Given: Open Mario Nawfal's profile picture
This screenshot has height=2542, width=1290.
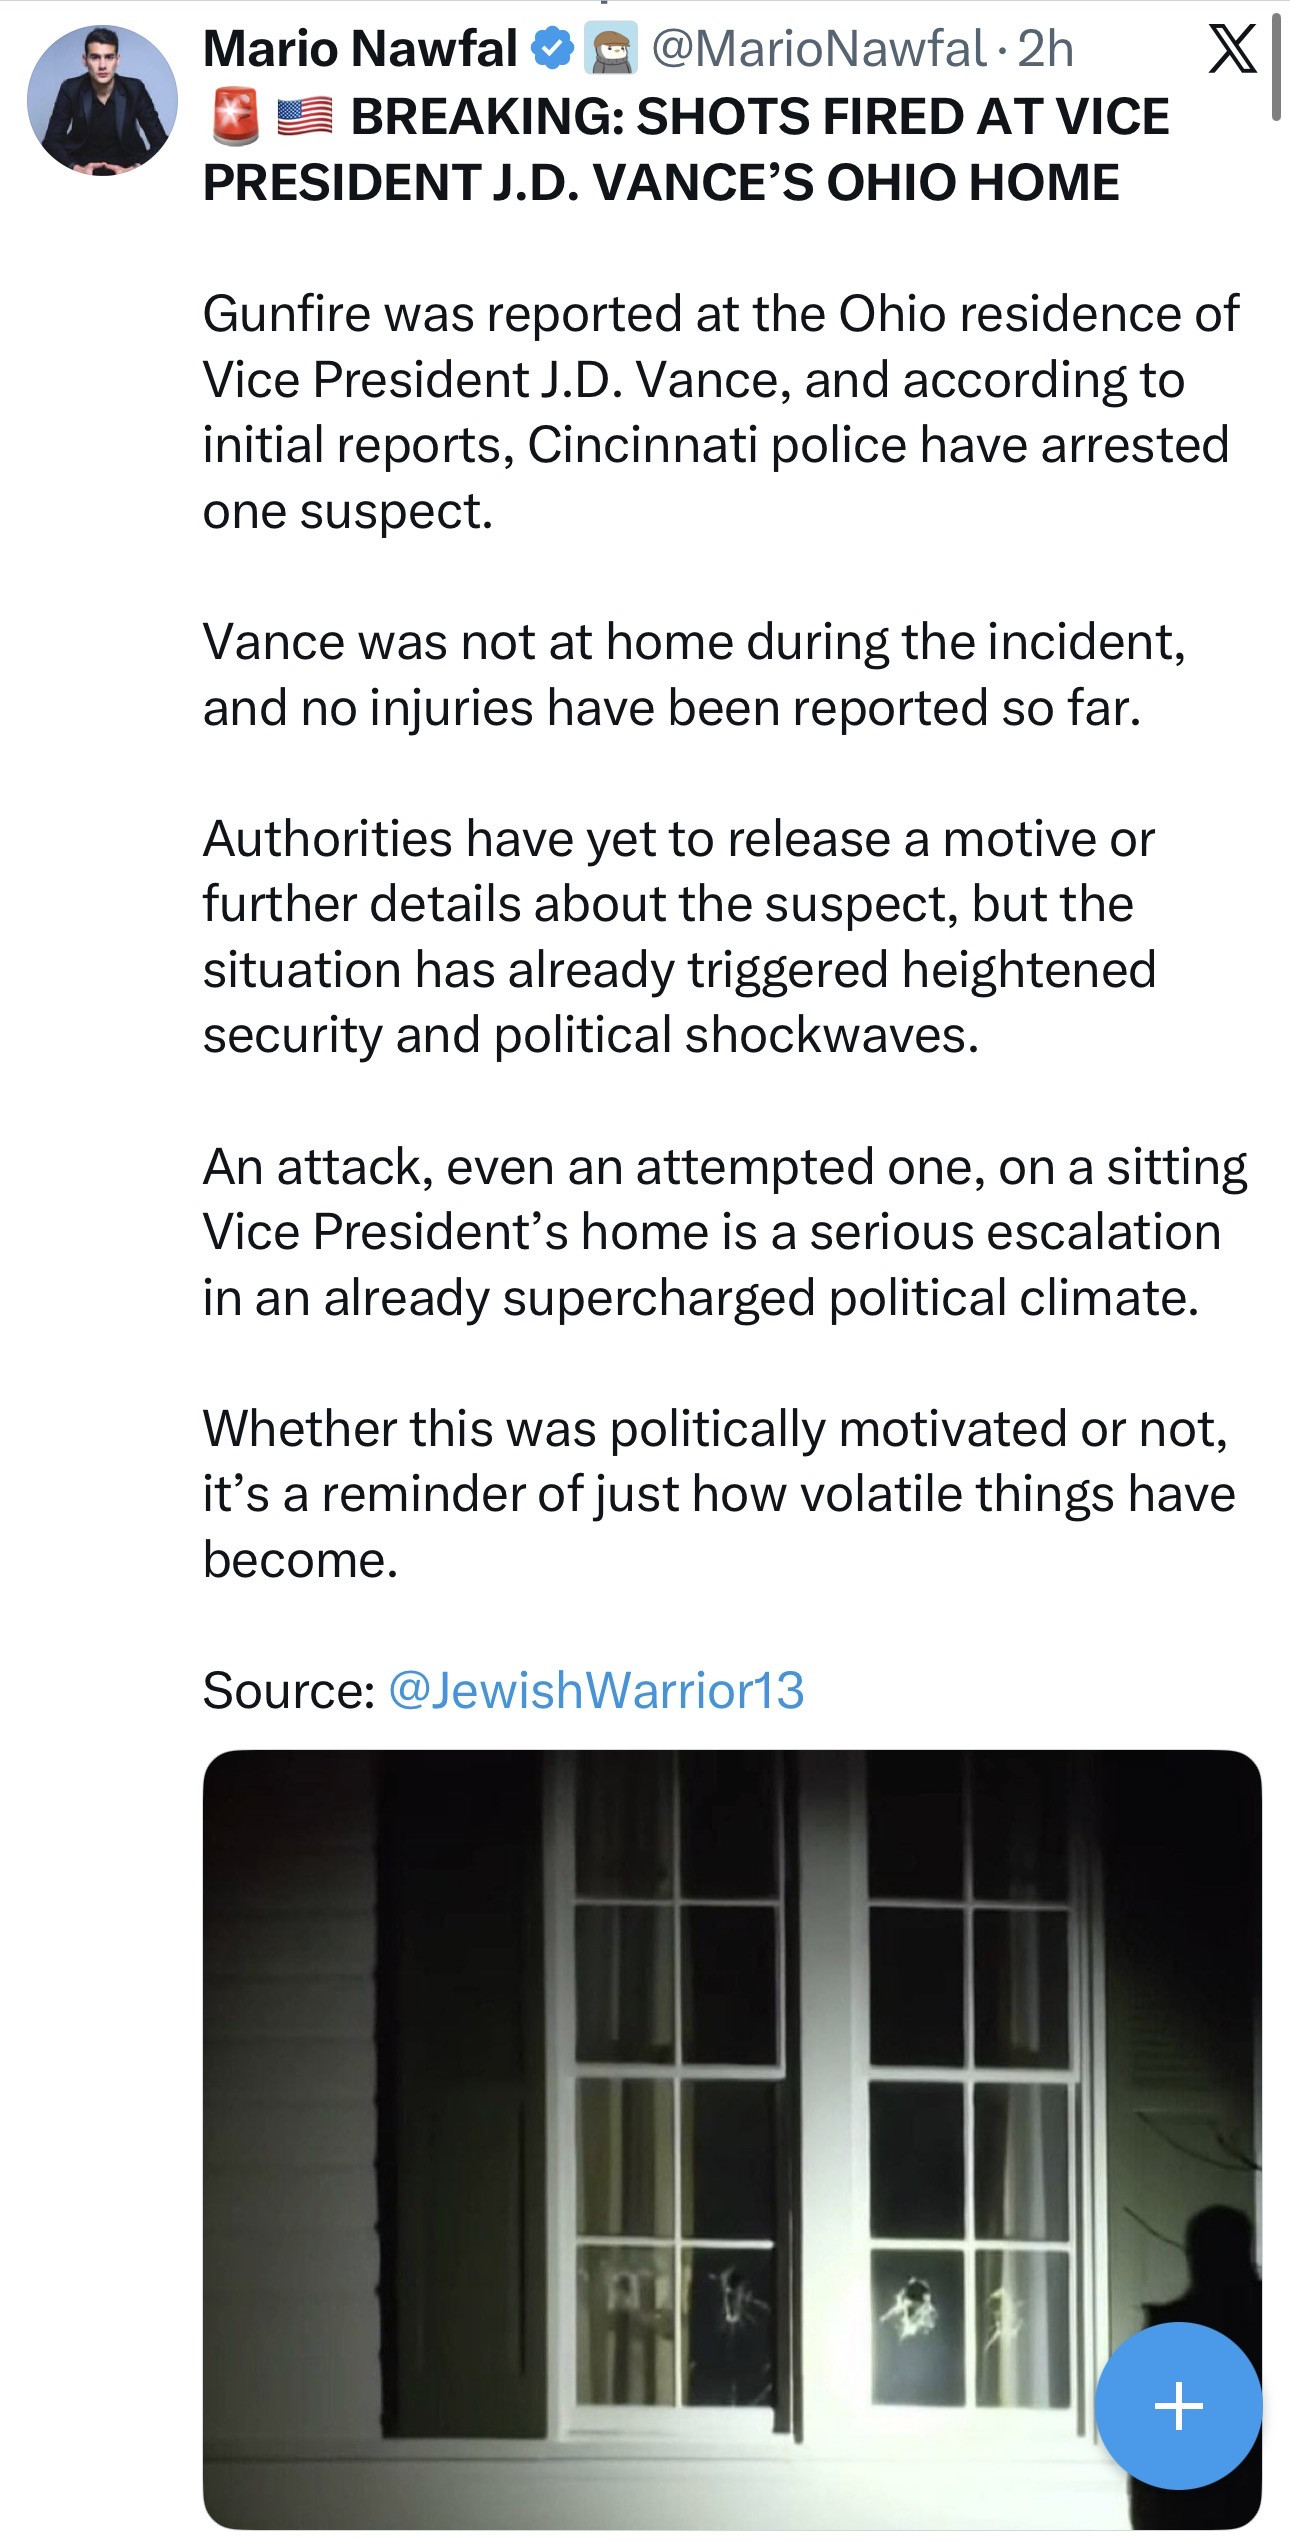Looking at the screenshot, I should point(102,101).
